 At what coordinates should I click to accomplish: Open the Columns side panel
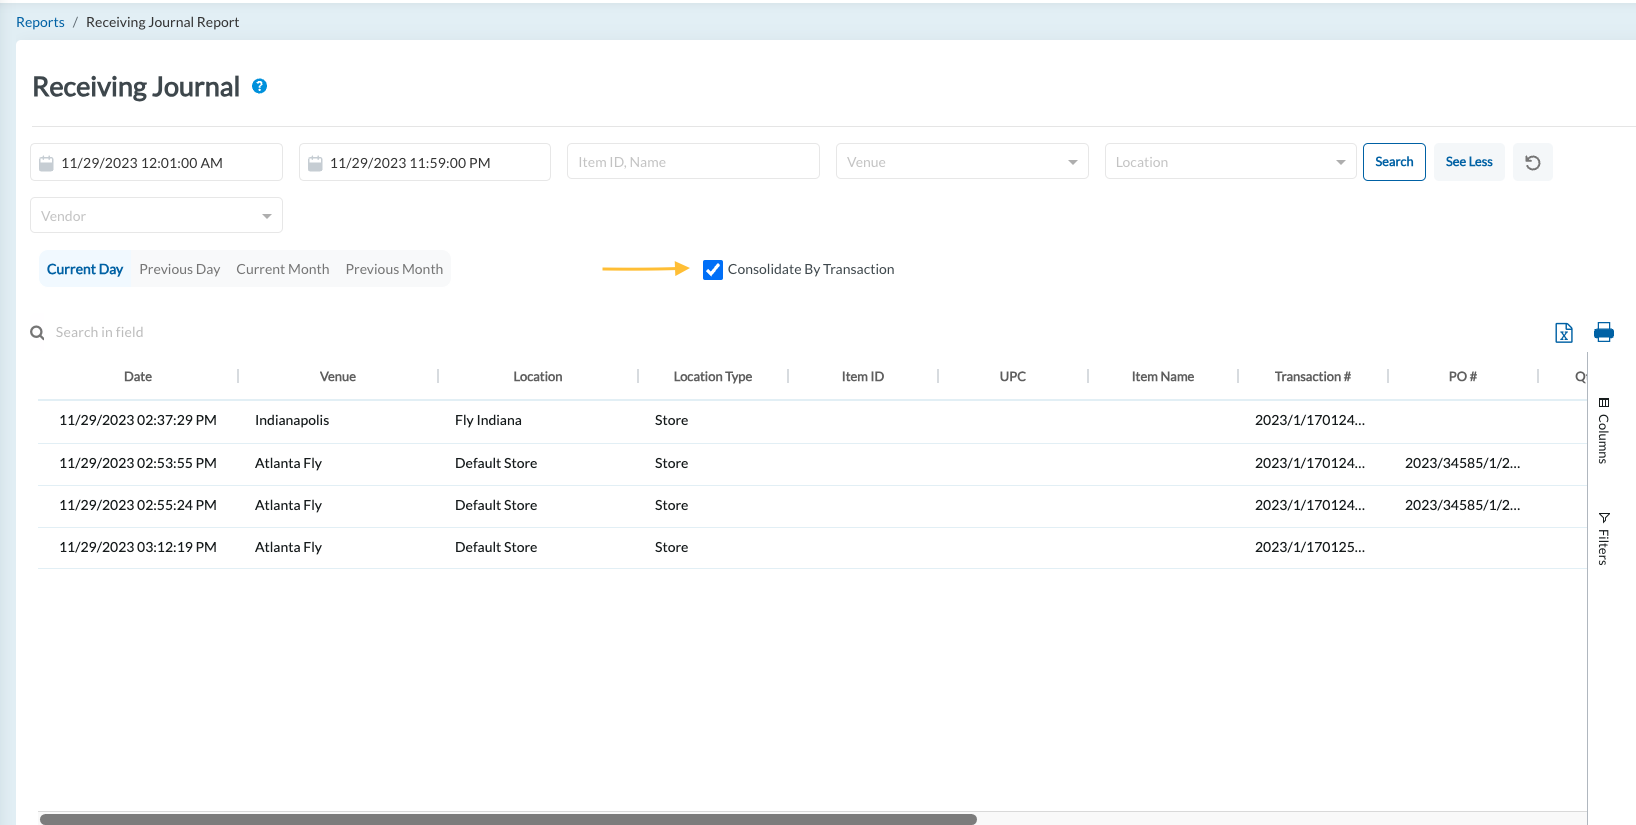pos(1603,431)
